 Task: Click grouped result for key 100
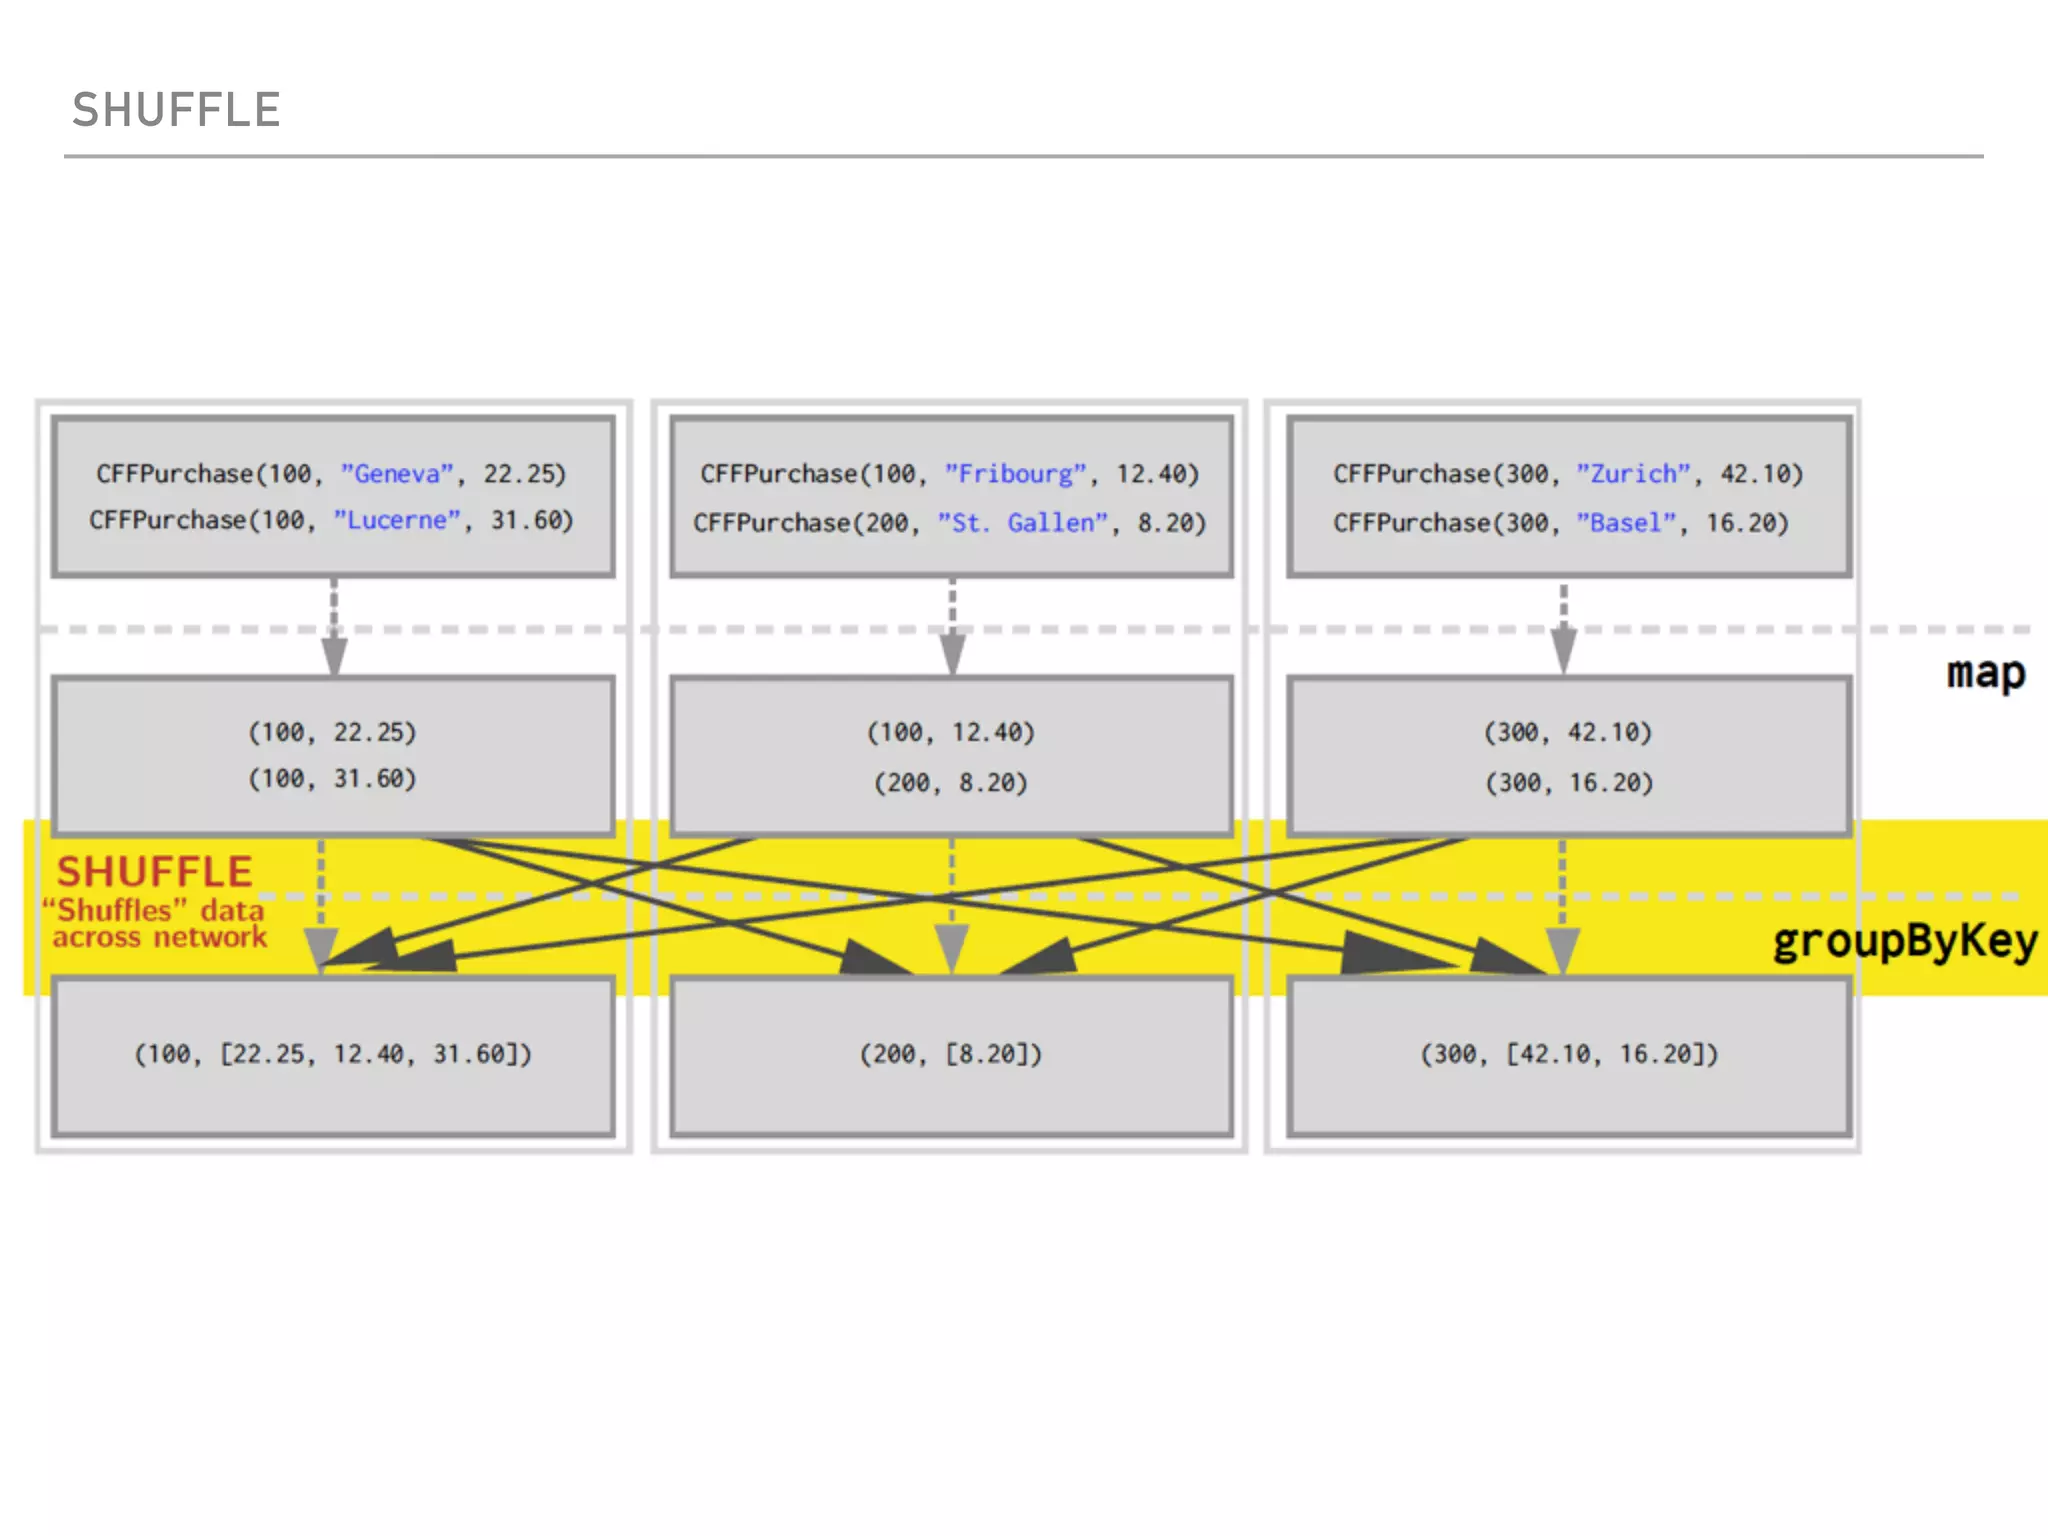[333, 1054]
